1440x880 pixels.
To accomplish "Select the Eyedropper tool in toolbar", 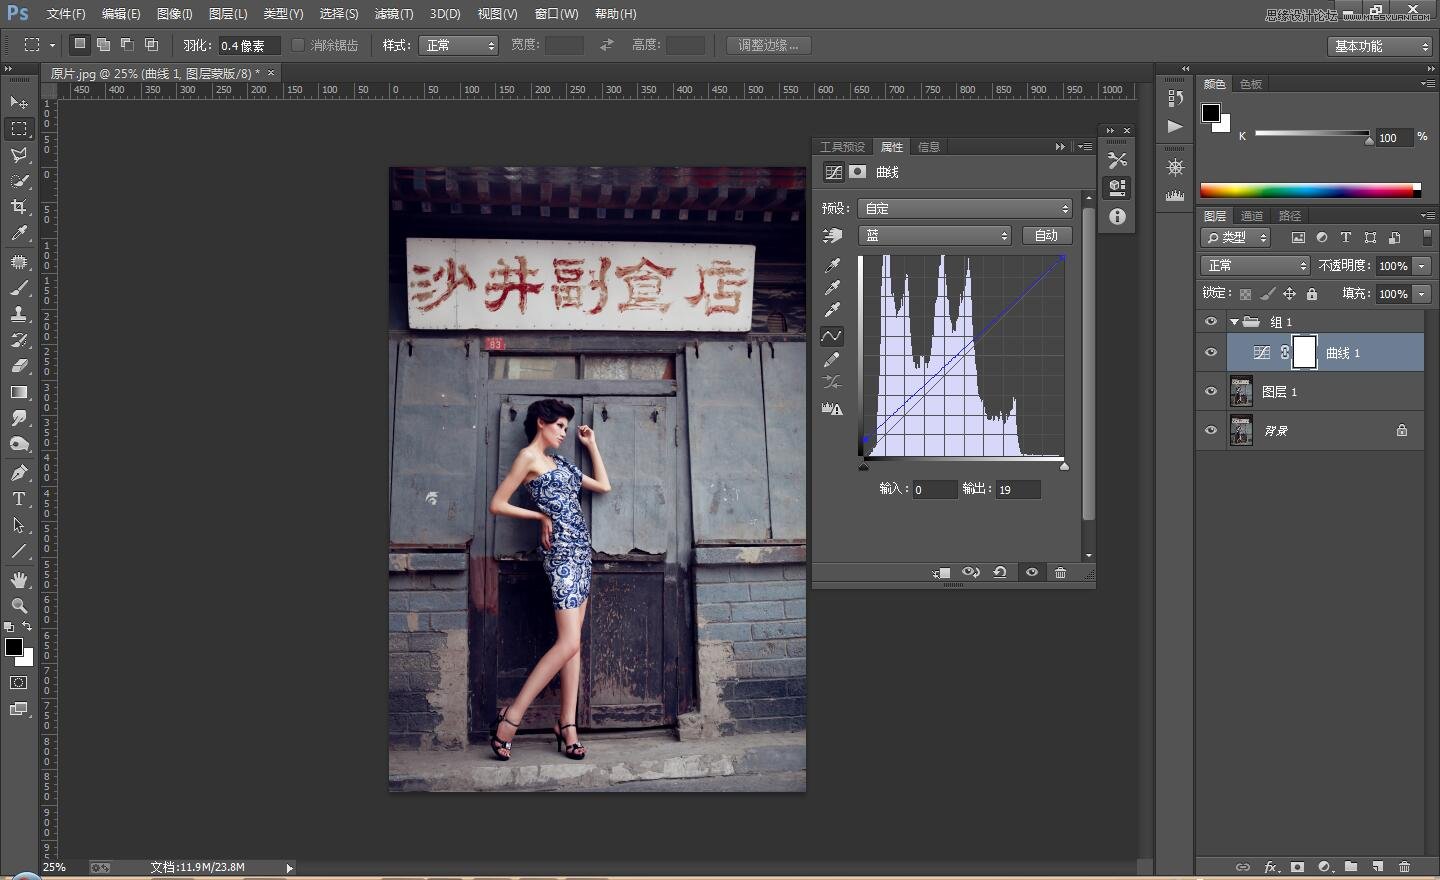I will tap(19, 234).
